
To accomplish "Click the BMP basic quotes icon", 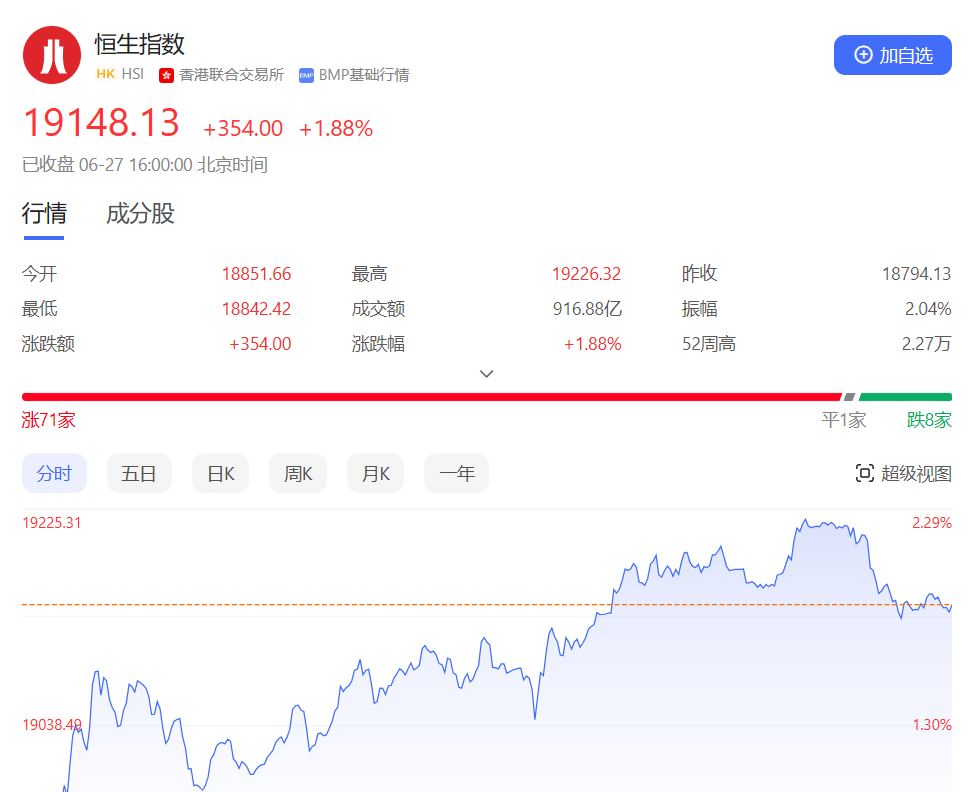I will (x=306, y=75).
